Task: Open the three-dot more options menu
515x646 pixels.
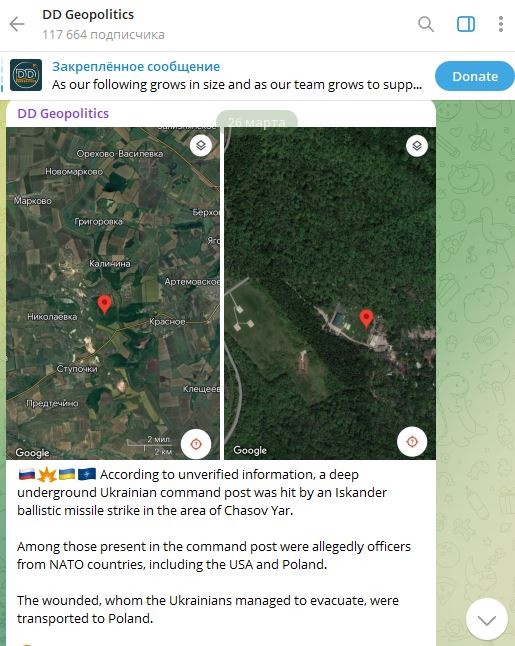Action: (x=501, y=24)
